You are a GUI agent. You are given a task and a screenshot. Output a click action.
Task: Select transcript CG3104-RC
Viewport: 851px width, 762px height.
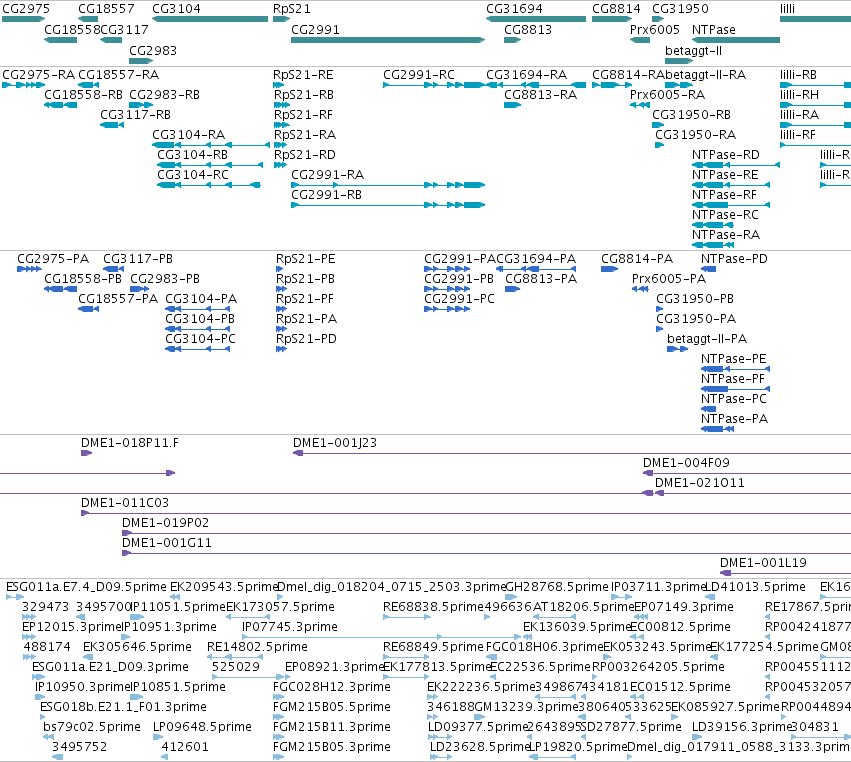coord(209,185)
